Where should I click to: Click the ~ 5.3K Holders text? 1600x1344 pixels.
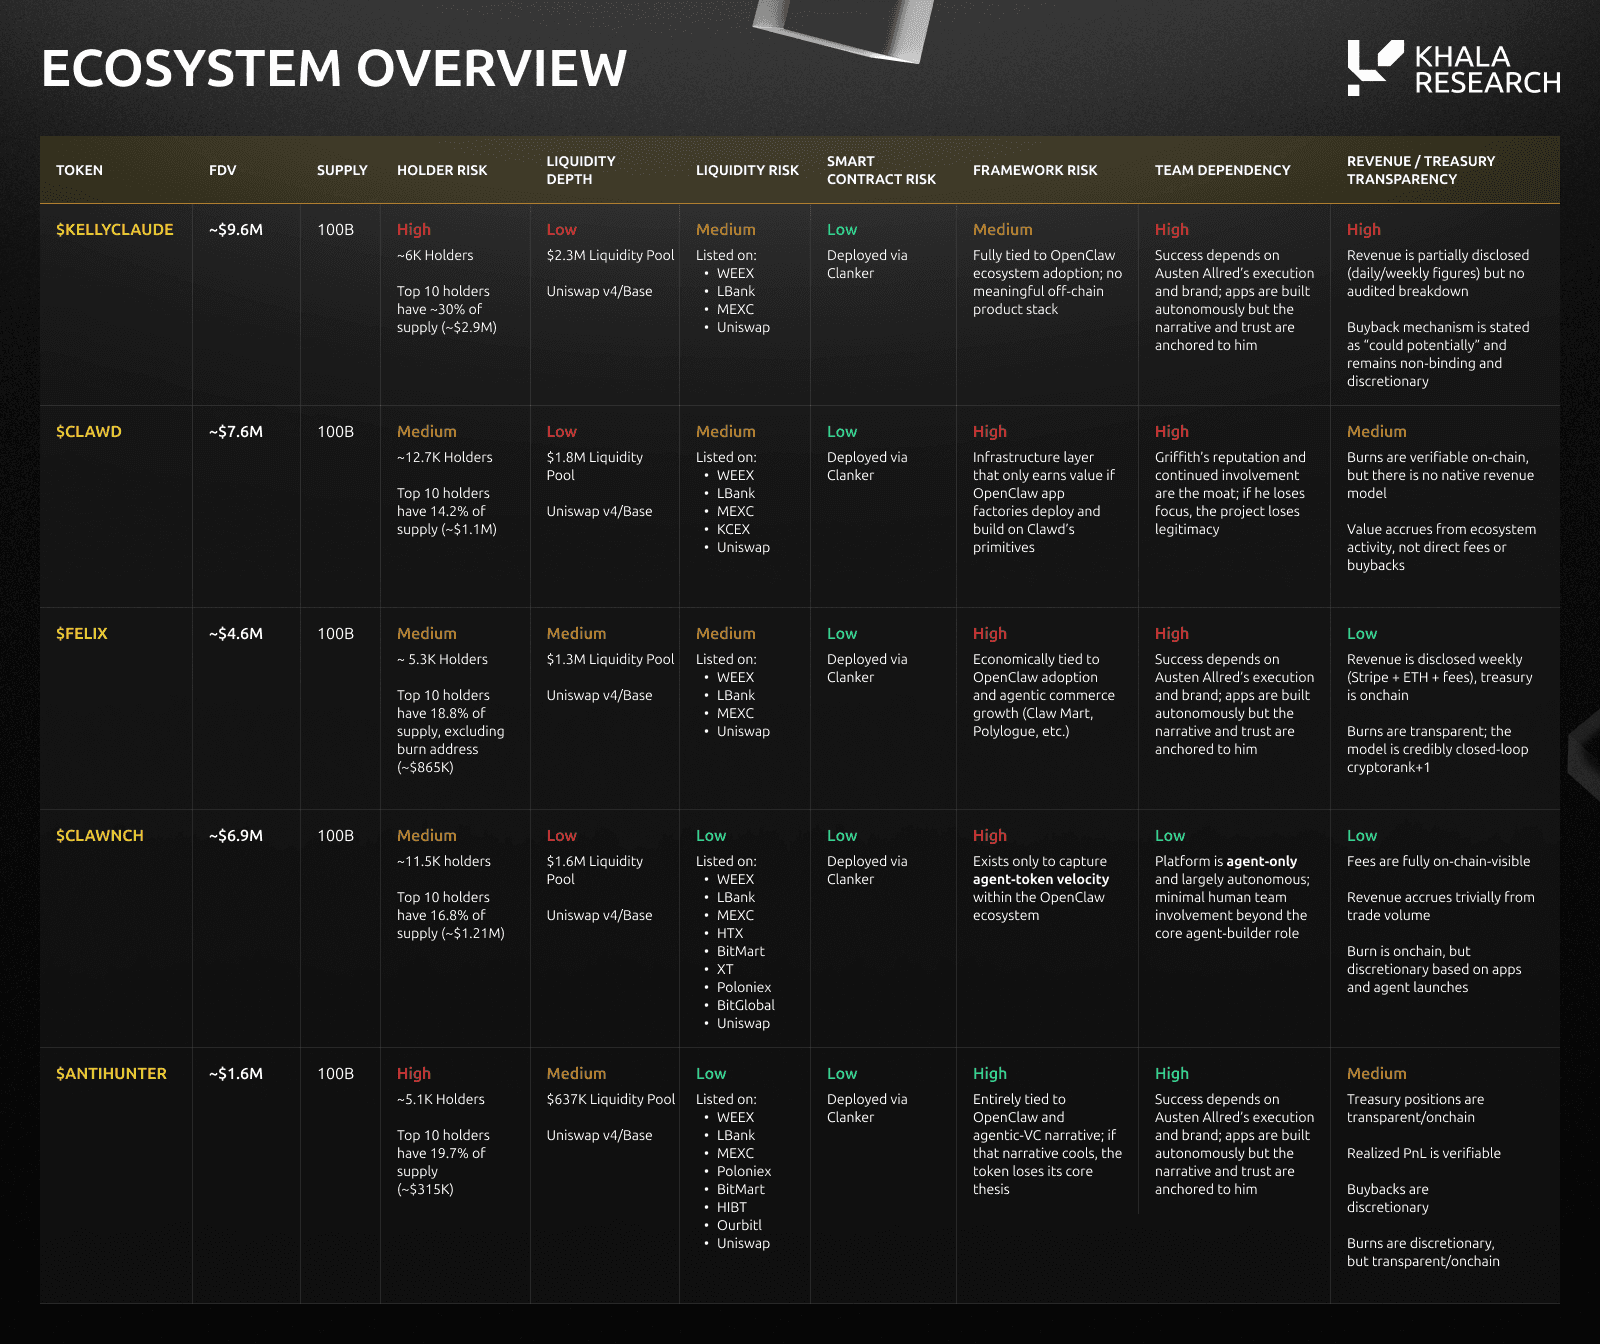pos(442,659)
